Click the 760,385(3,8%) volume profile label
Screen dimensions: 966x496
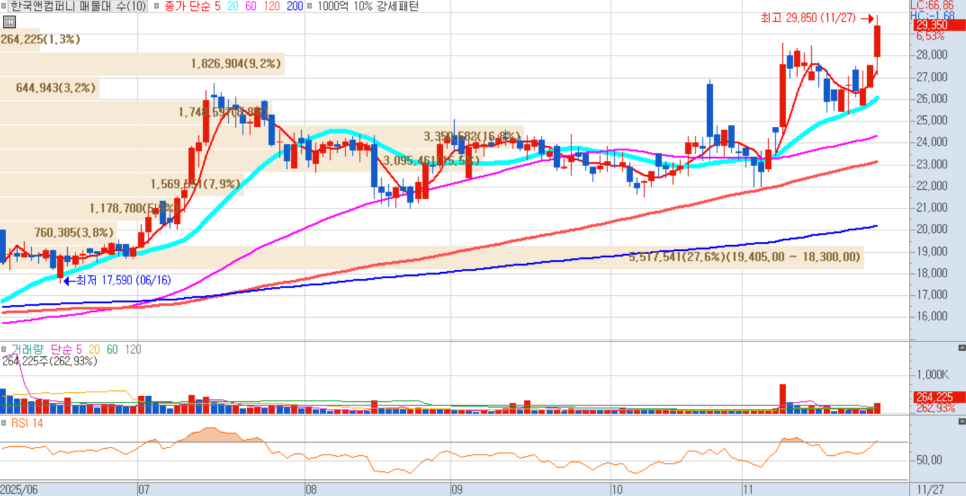(74, 233)
